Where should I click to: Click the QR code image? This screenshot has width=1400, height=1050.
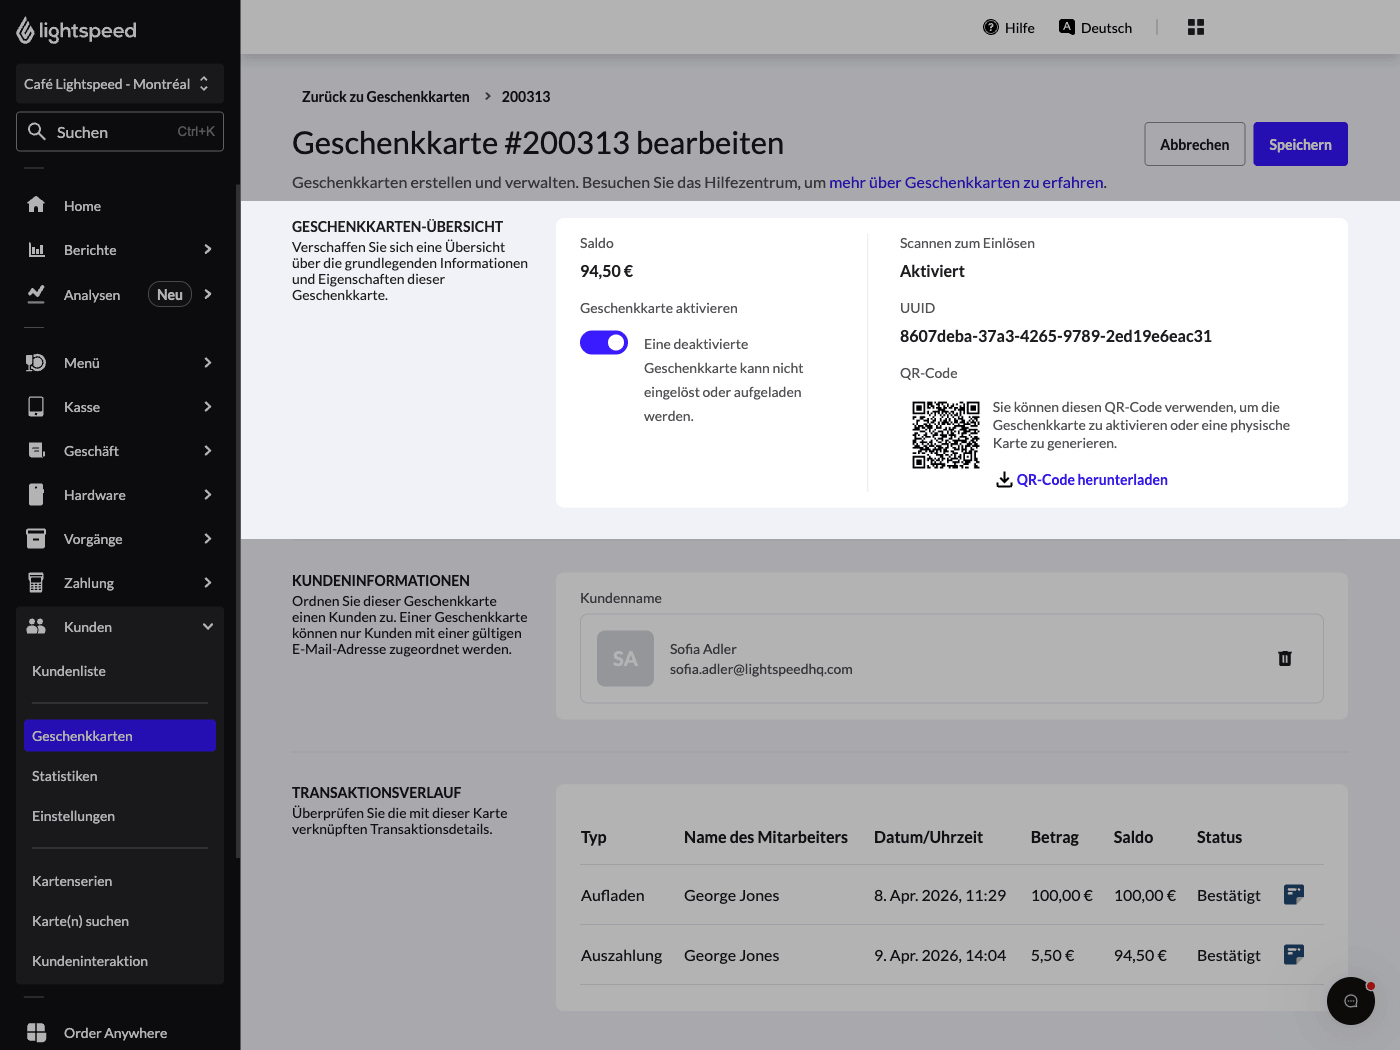click(x=945, y=435)
